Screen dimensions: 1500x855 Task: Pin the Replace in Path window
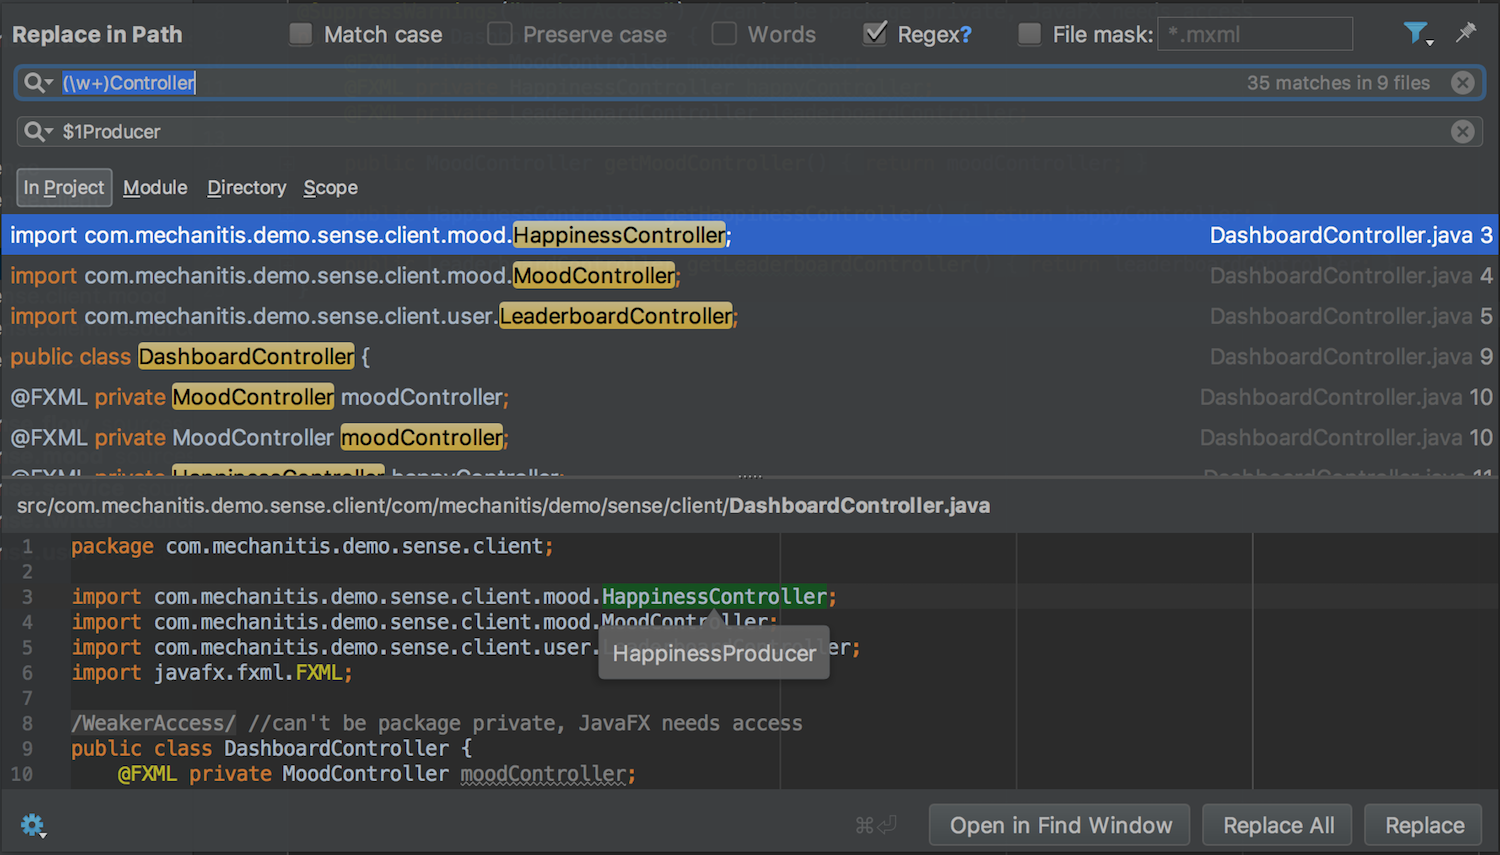[x=1466, y=33]
